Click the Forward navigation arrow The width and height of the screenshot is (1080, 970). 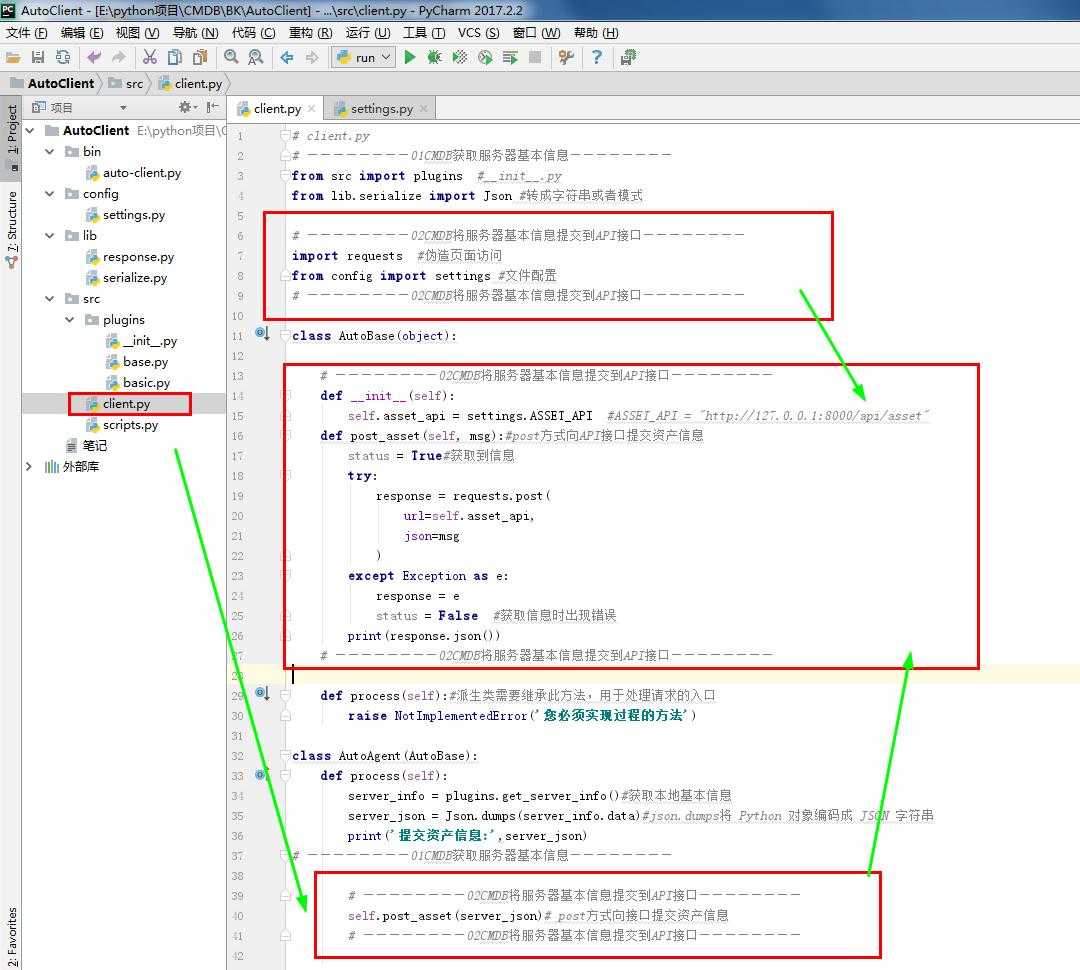coord(312,58)
